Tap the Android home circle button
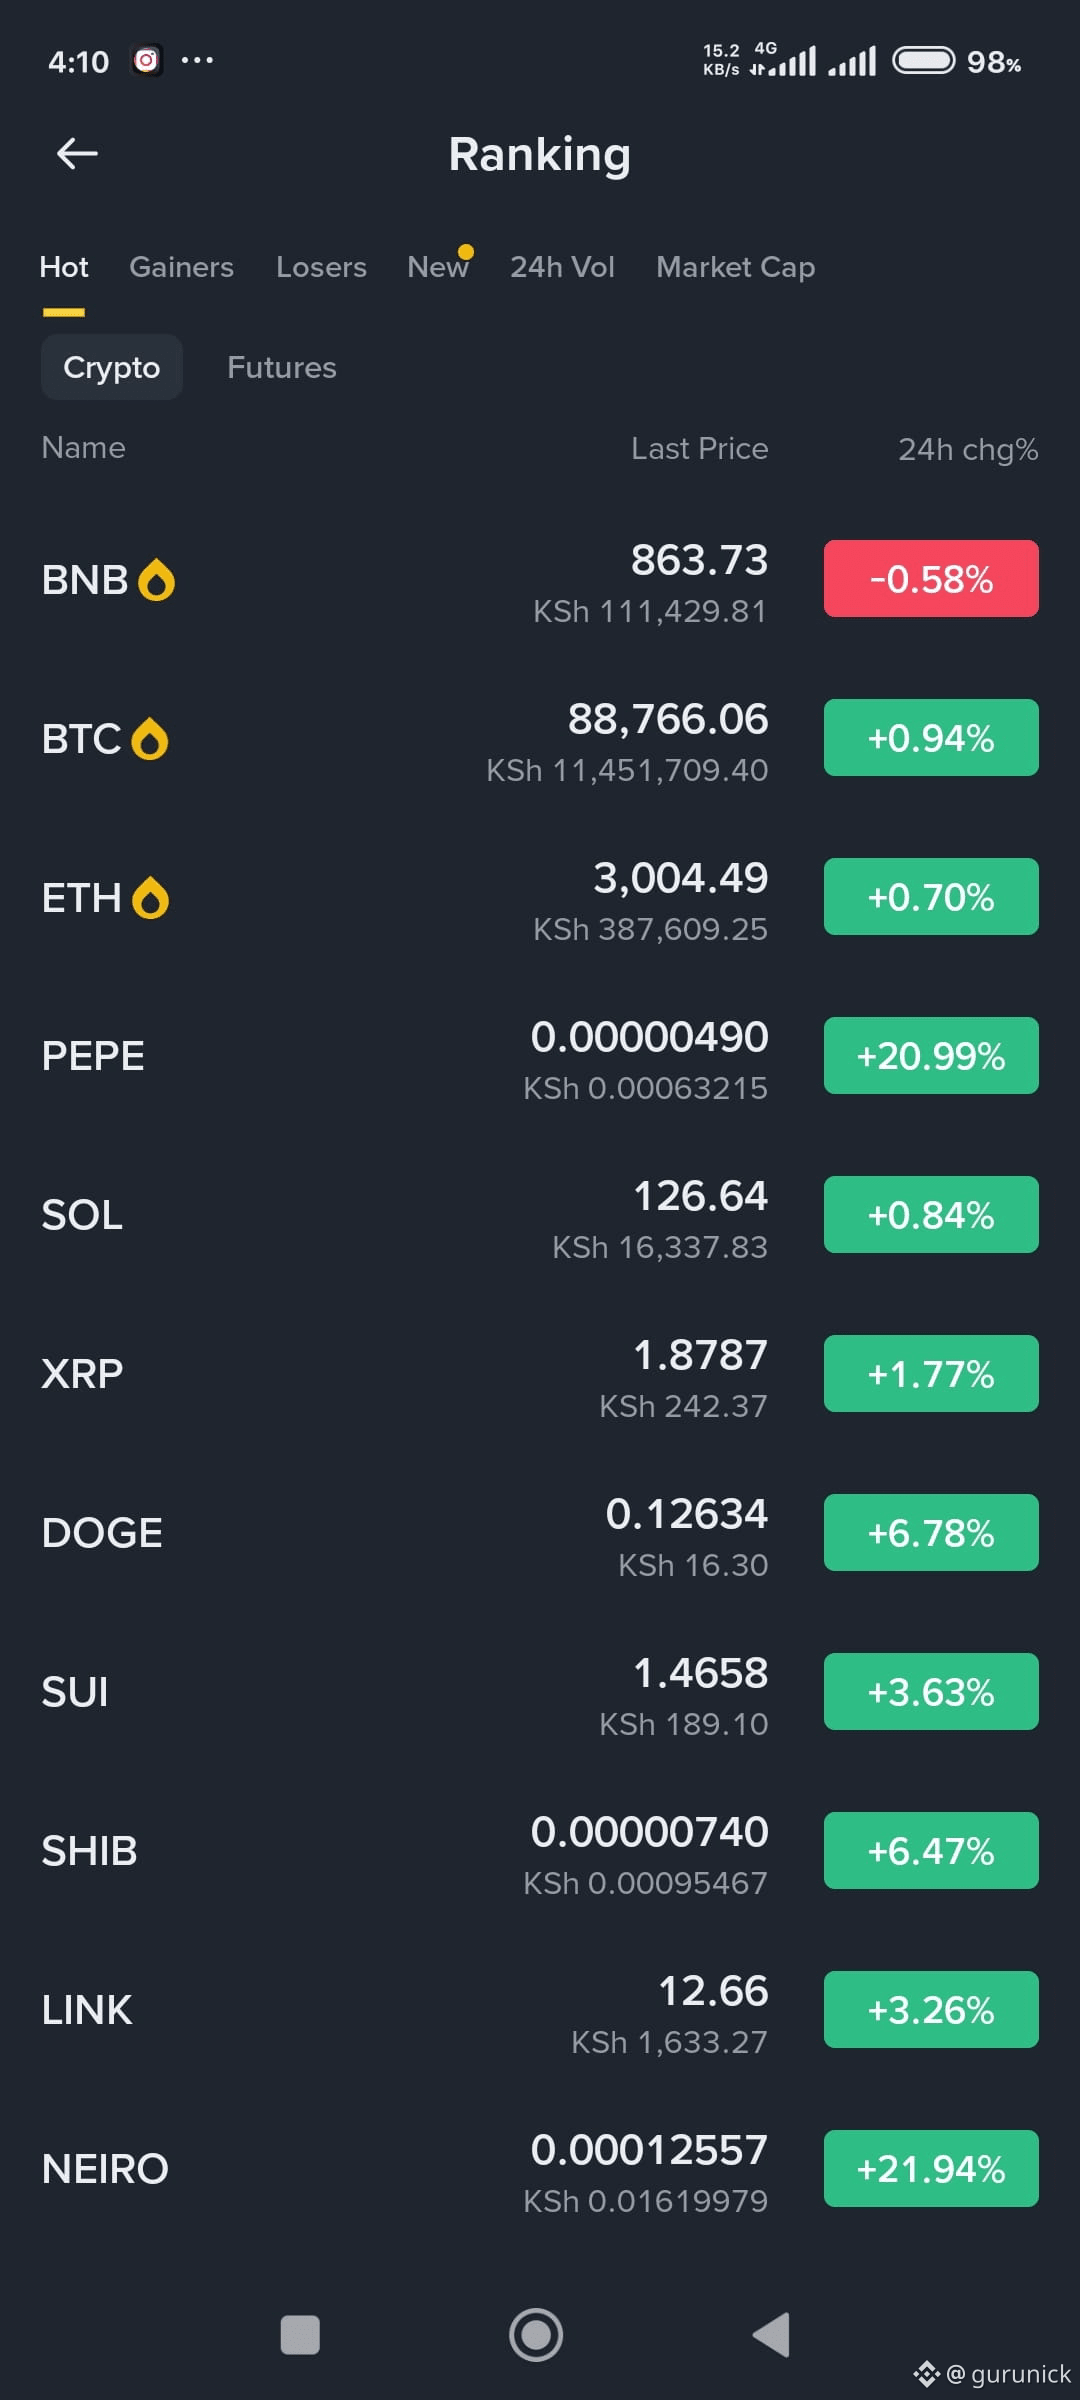The width and height of the screenshot is (1080, 2400). (536, 2335)
